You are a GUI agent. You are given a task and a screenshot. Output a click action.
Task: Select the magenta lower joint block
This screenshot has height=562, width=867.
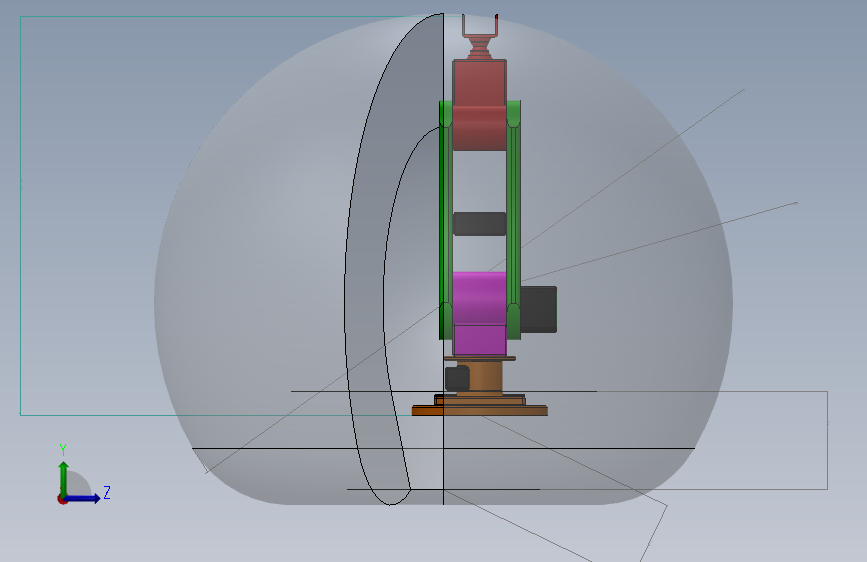tap(479, 313)
